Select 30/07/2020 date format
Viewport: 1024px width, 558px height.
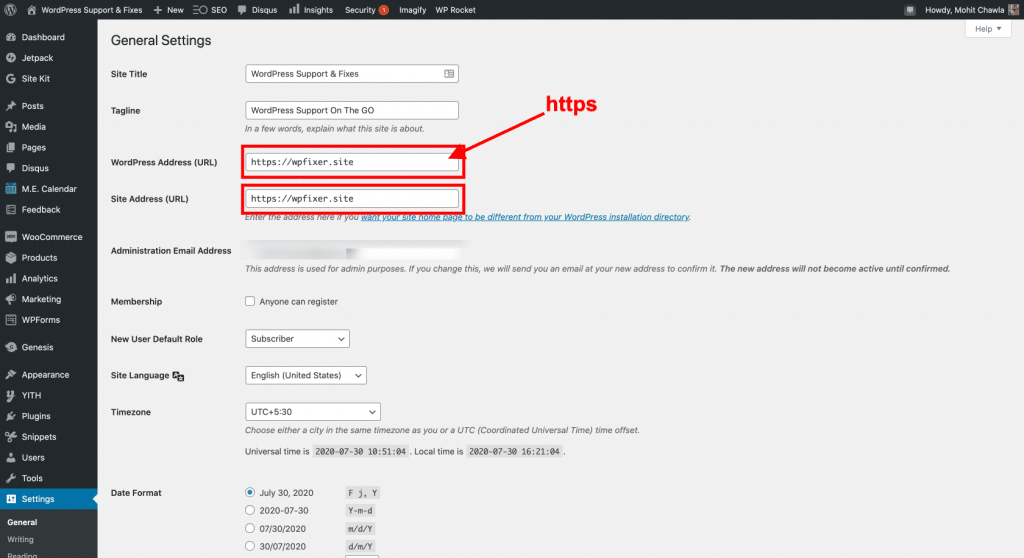[x=250, y=546]
